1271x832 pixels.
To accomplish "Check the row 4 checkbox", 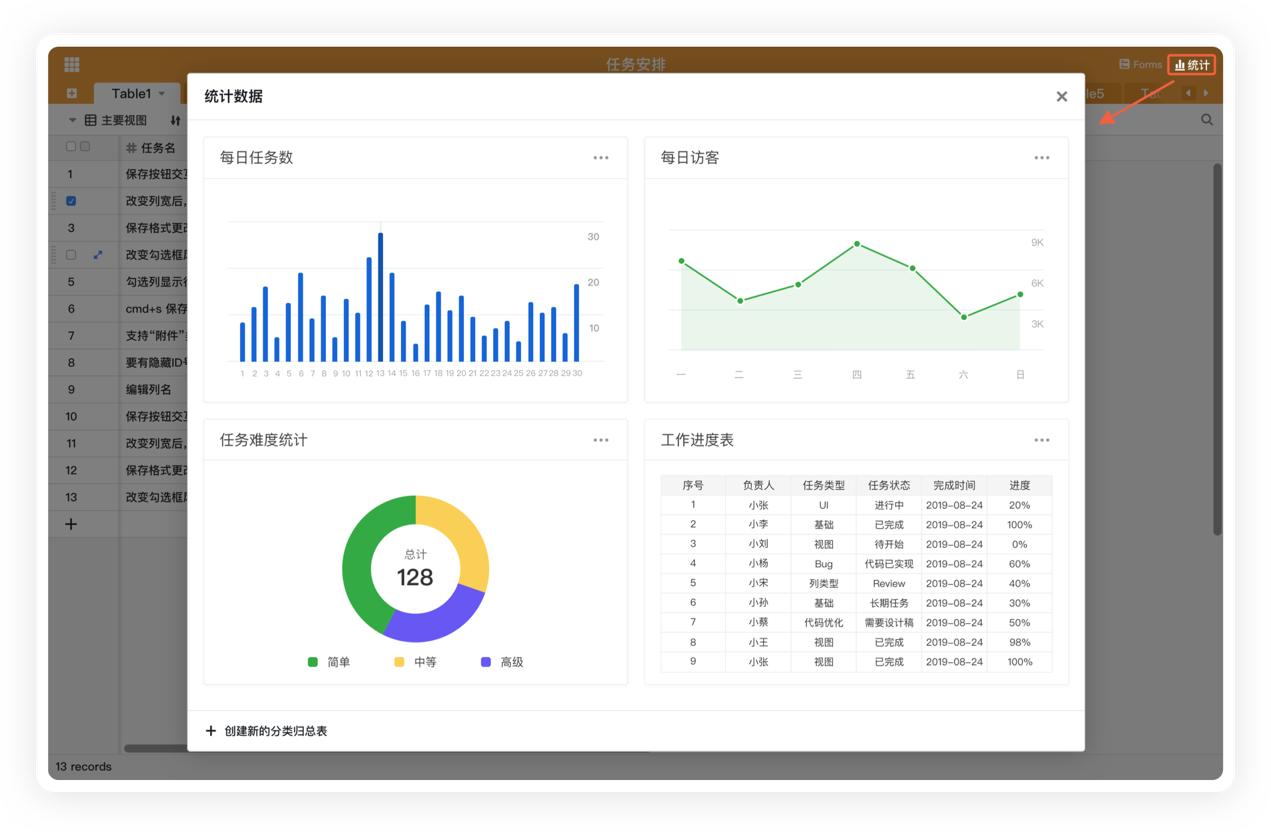I will point(71,255).
